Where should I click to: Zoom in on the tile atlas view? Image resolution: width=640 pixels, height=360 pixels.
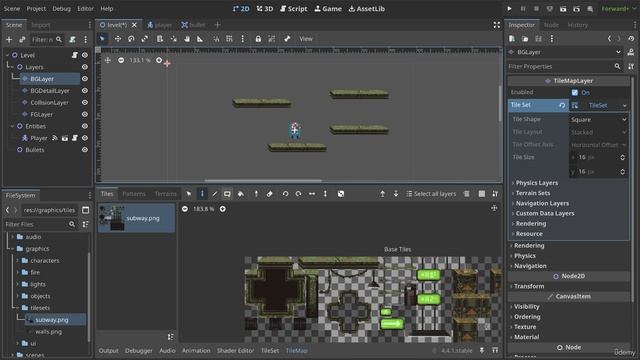pyautogui.click(x=222, y=209)
